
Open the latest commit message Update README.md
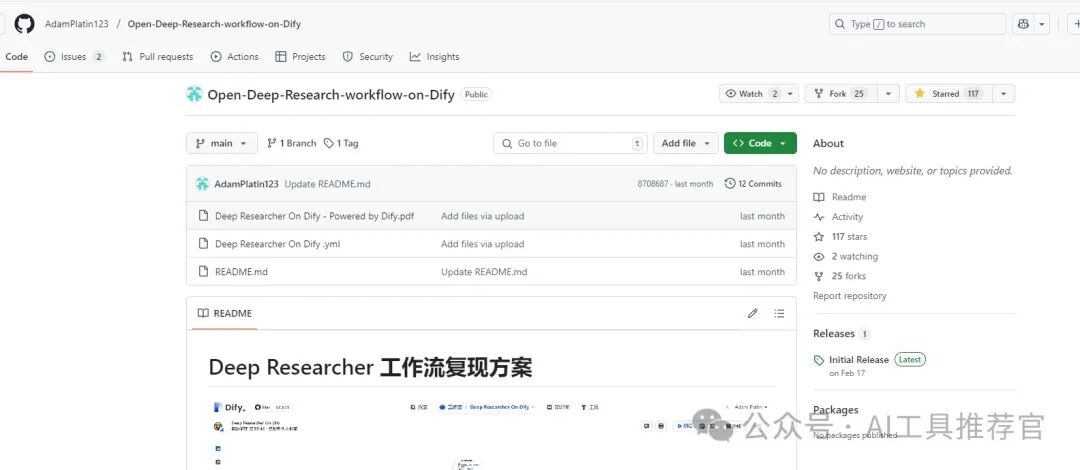point(328,184)
